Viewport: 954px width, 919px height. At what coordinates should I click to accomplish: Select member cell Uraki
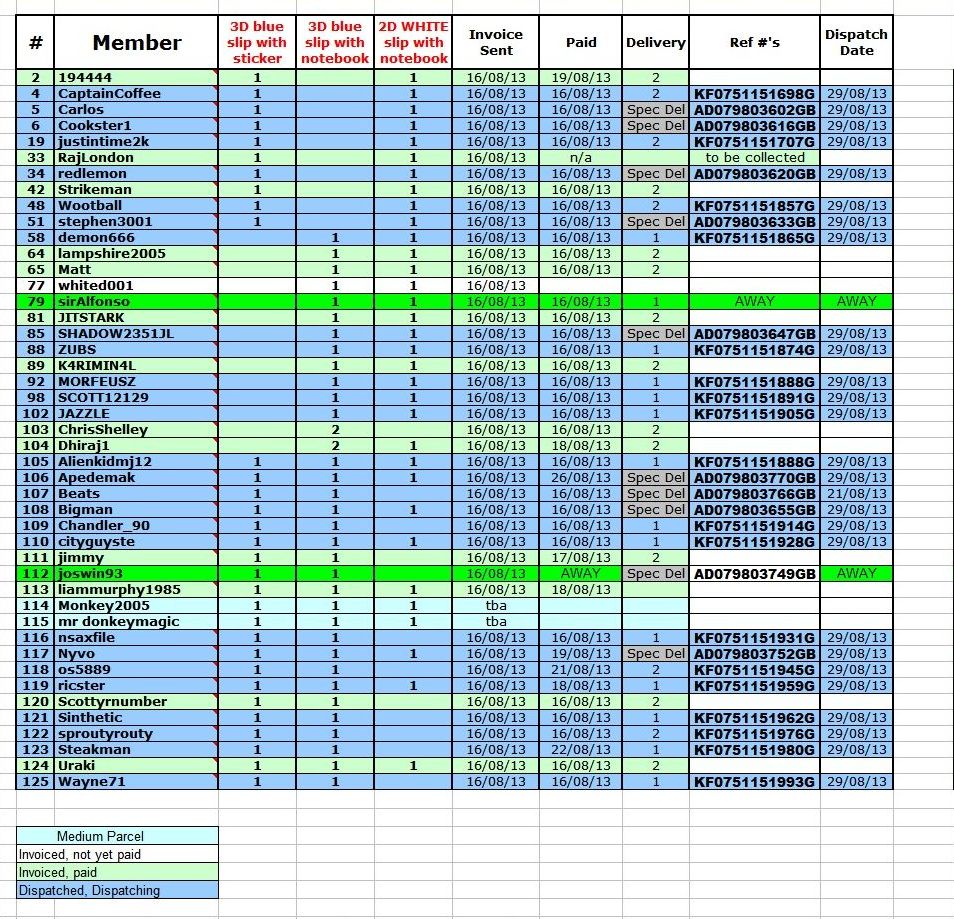tap(136, 766)
